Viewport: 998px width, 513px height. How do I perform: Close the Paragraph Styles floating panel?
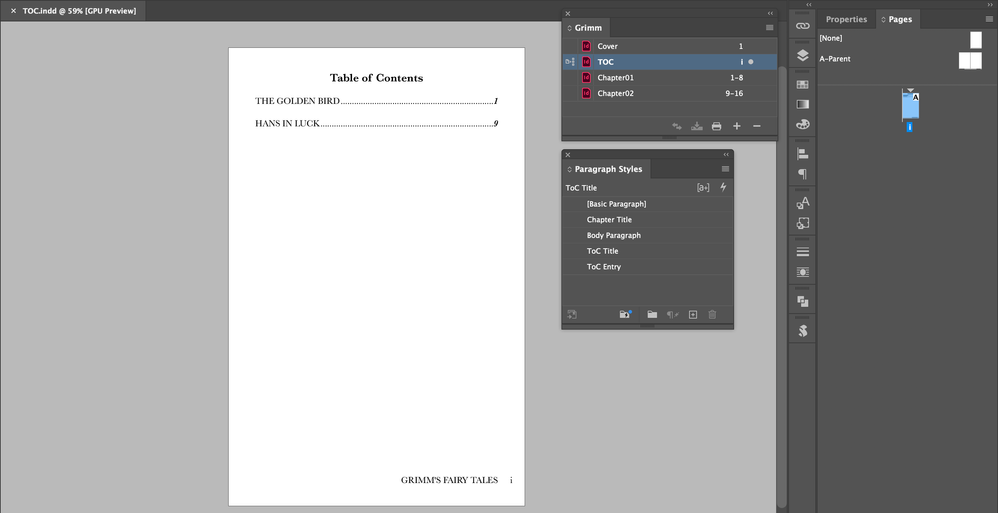click(568, 155)
